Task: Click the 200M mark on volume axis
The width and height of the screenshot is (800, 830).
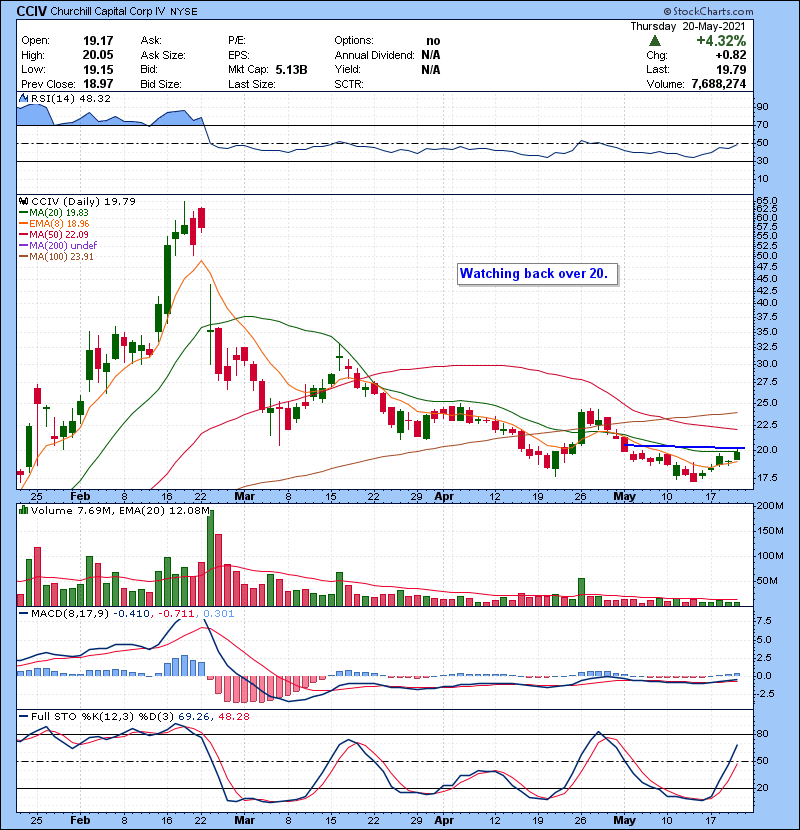Action: 769,506
